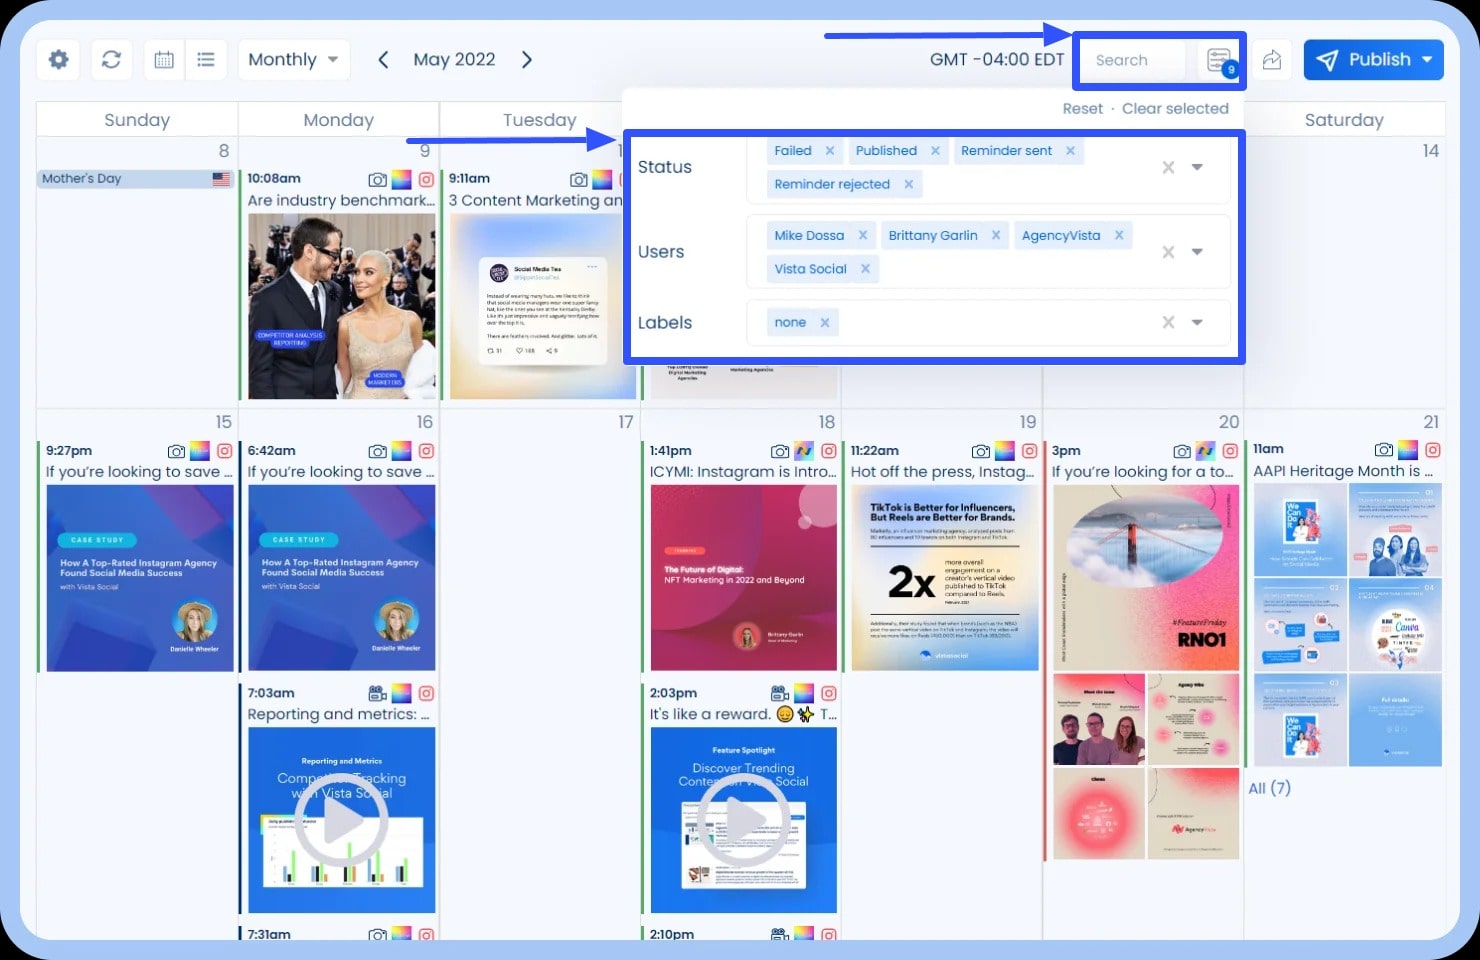Viewport: 1480px width, 960px height.
Task: Click the Reset link in the filter panel
Action: point(1083,108)
